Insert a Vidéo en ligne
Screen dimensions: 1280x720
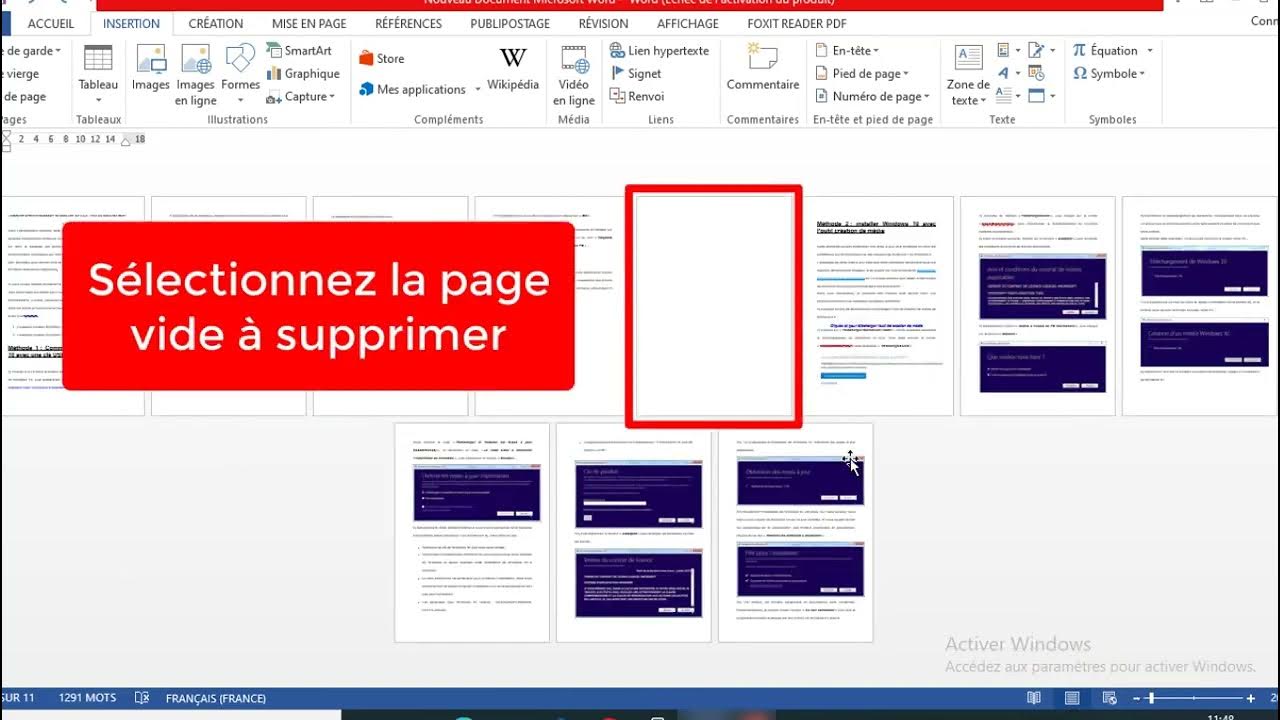574,75
